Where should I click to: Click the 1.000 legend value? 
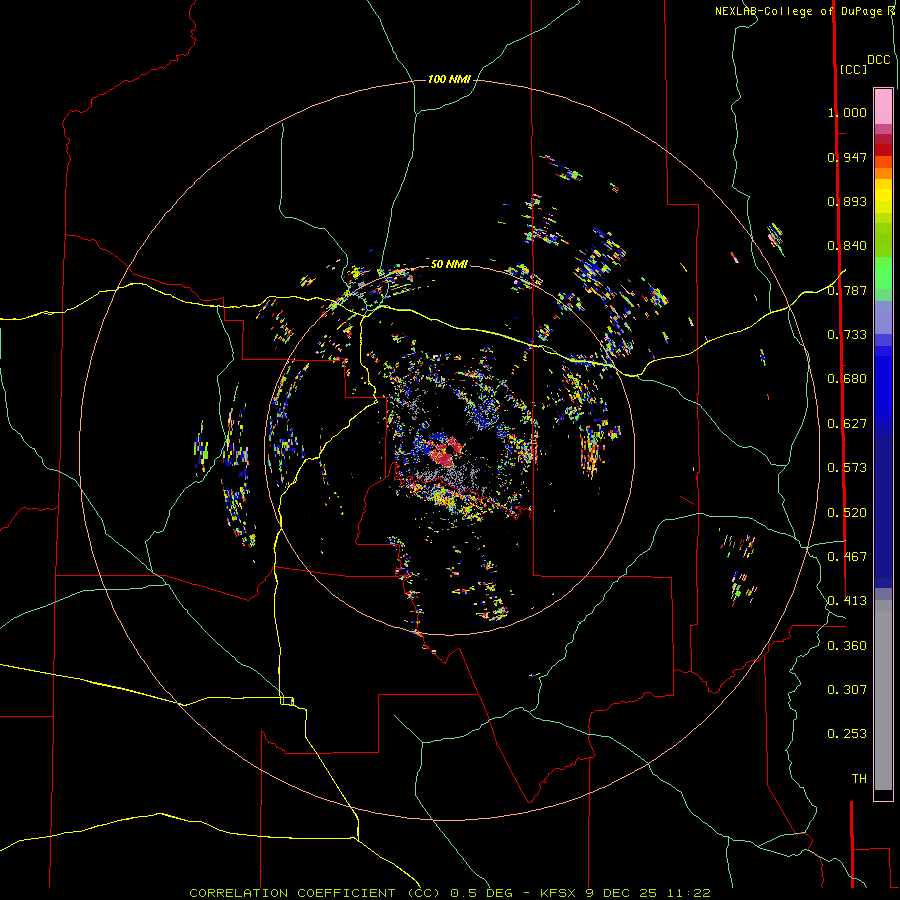847,112
